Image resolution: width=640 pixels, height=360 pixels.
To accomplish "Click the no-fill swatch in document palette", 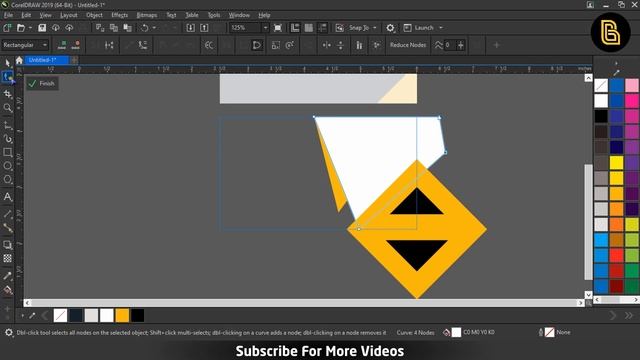I will 60,316.
